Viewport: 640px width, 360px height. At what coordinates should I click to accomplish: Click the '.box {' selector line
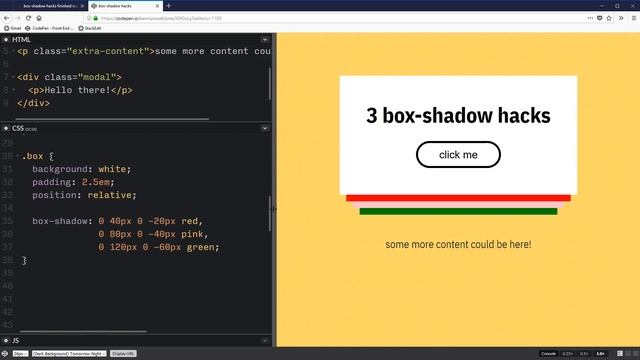[x=38, y=156]
